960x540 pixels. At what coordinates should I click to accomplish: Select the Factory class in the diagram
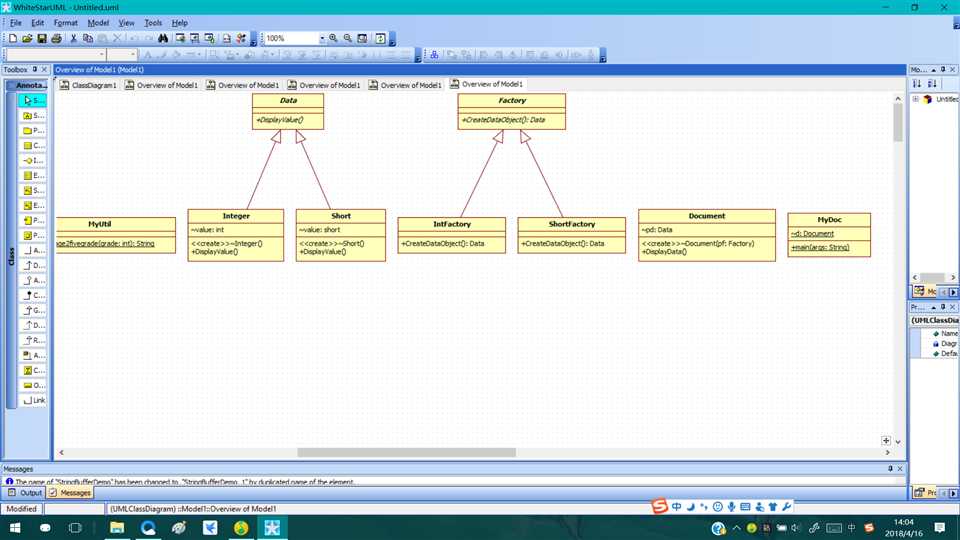click(512, 111)
